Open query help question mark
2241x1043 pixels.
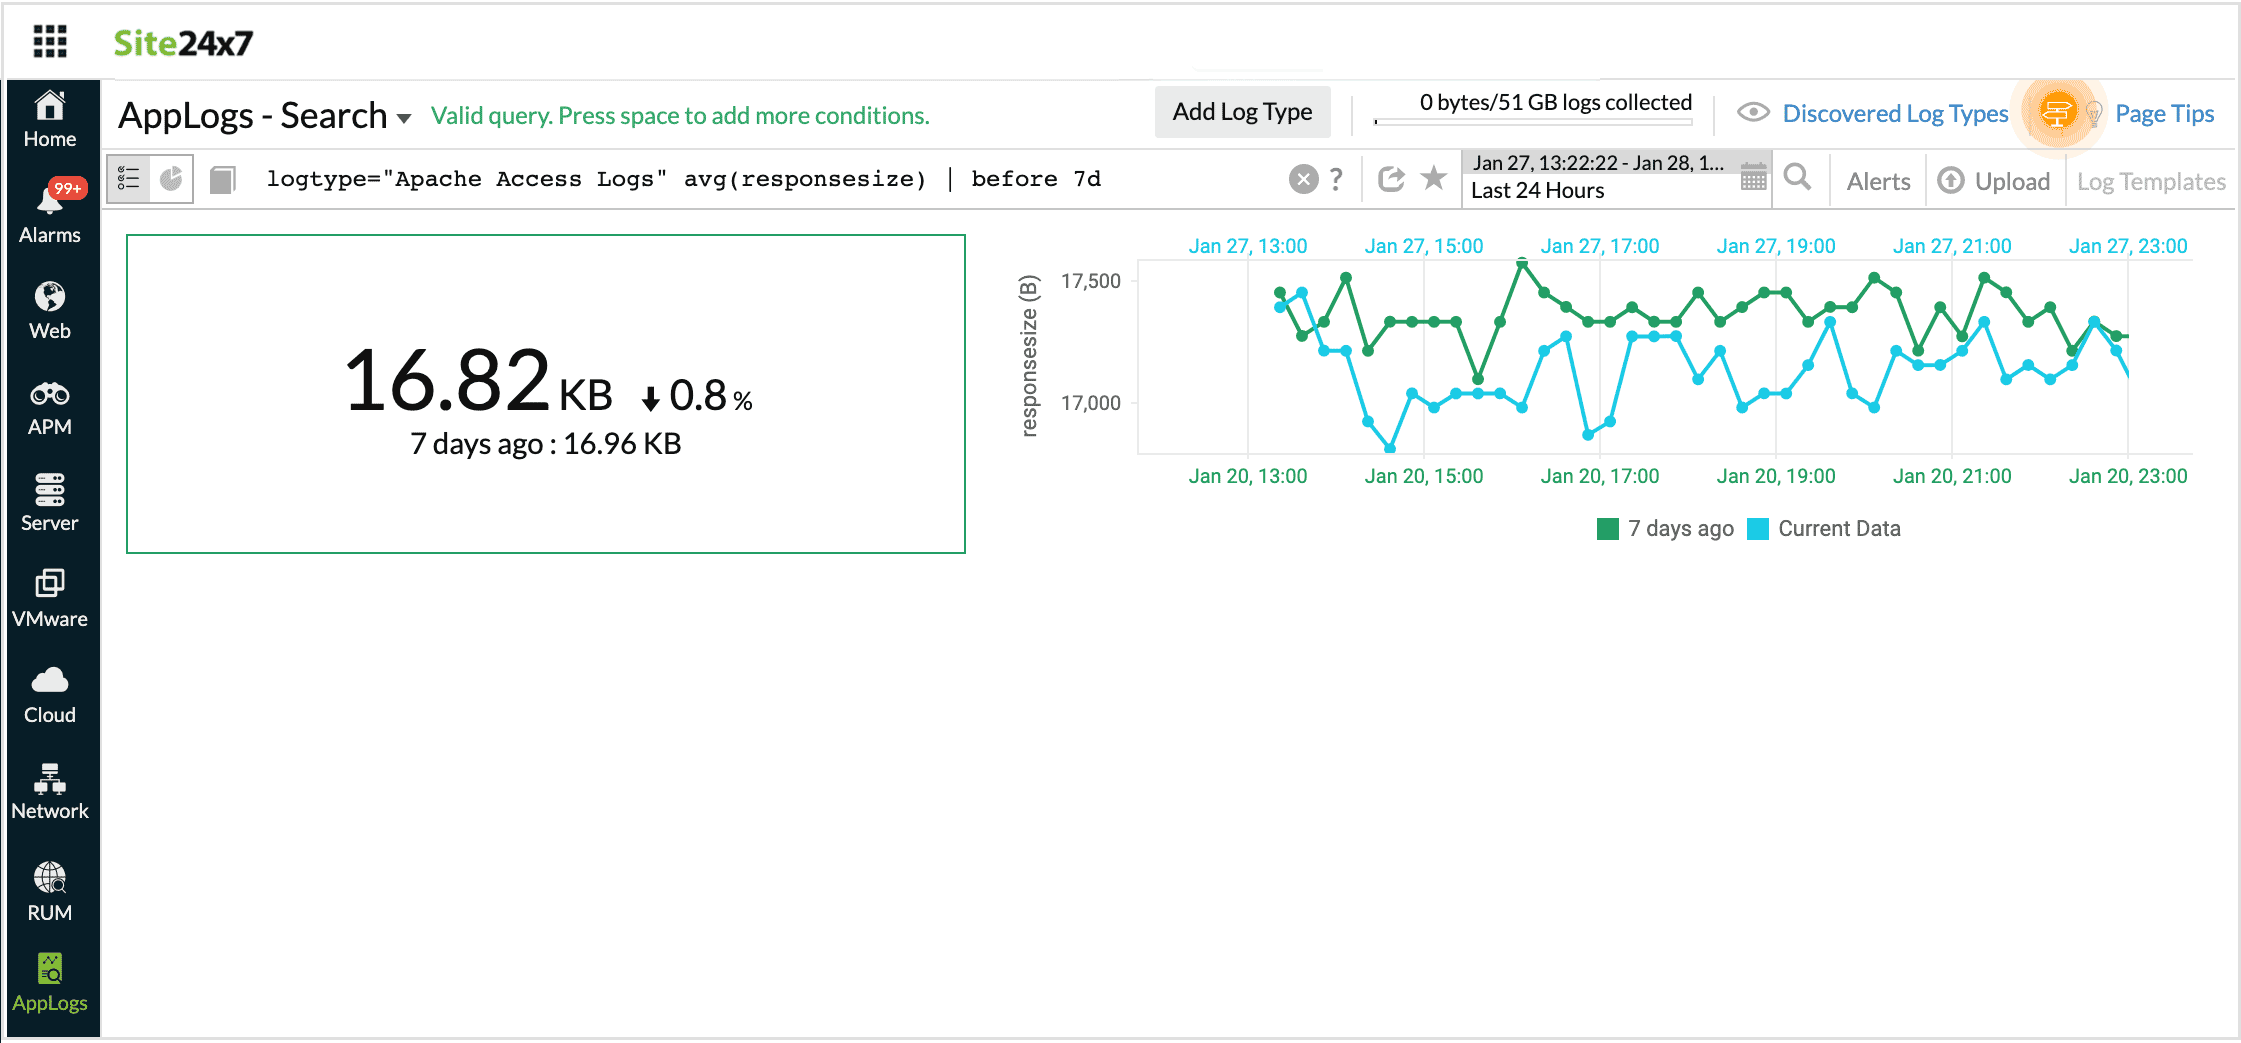click(1336, 179)
